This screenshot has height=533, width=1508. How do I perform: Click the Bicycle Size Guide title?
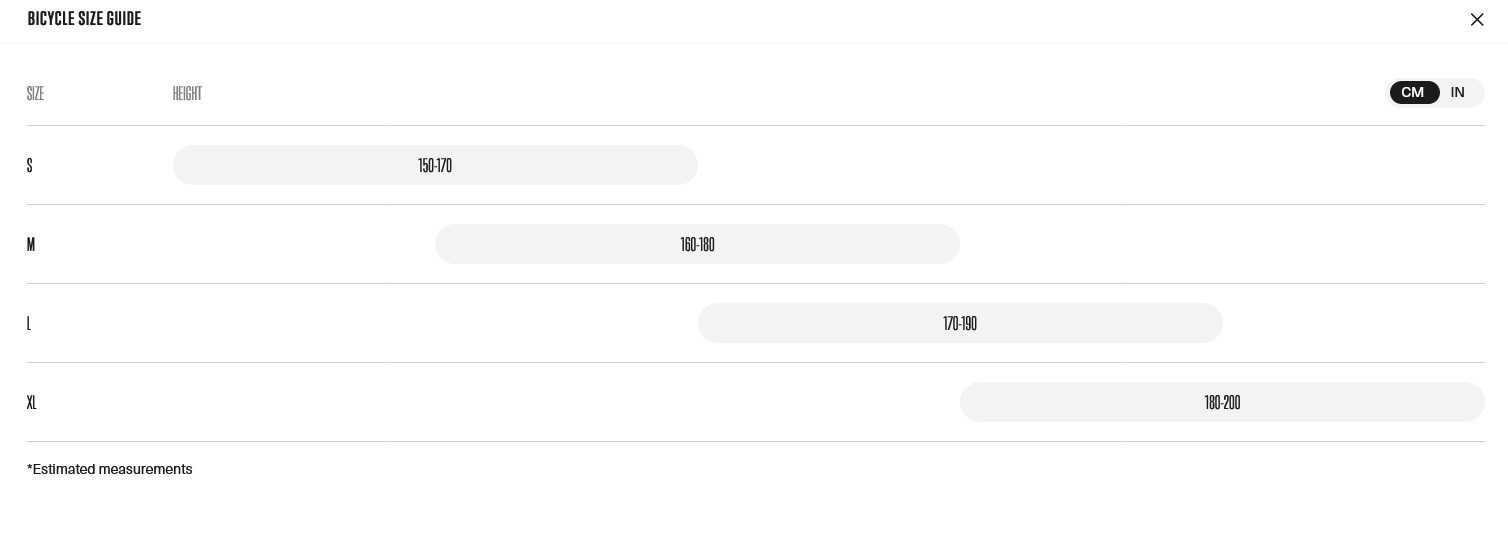[x=84, y=19]
